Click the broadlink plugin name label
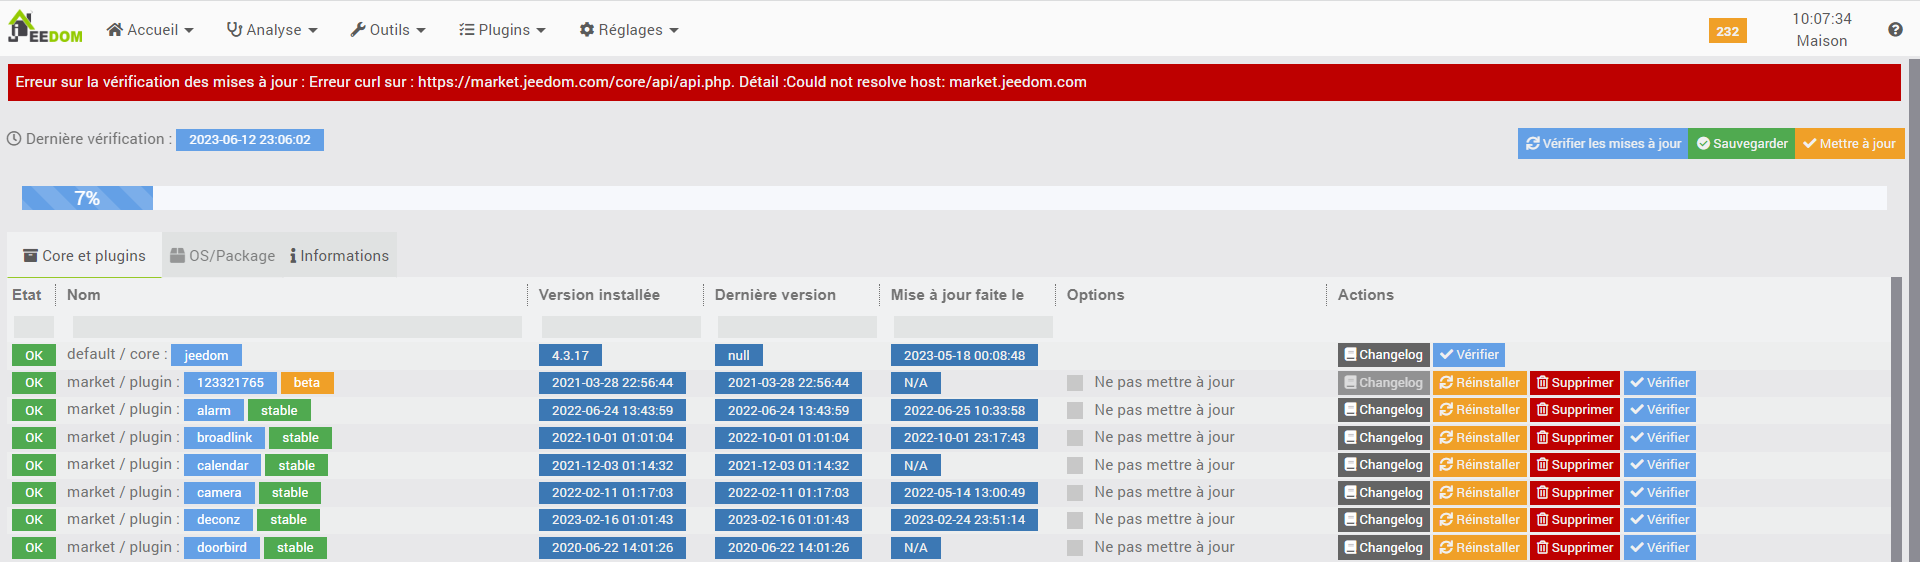The width and height of the screenshot is (1920, 562). [x=225, y=438]
